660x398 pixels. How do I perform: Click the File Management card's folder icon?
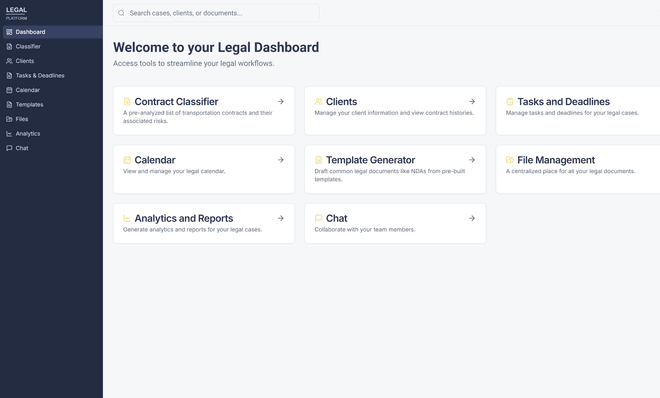(x=510, y=160)
